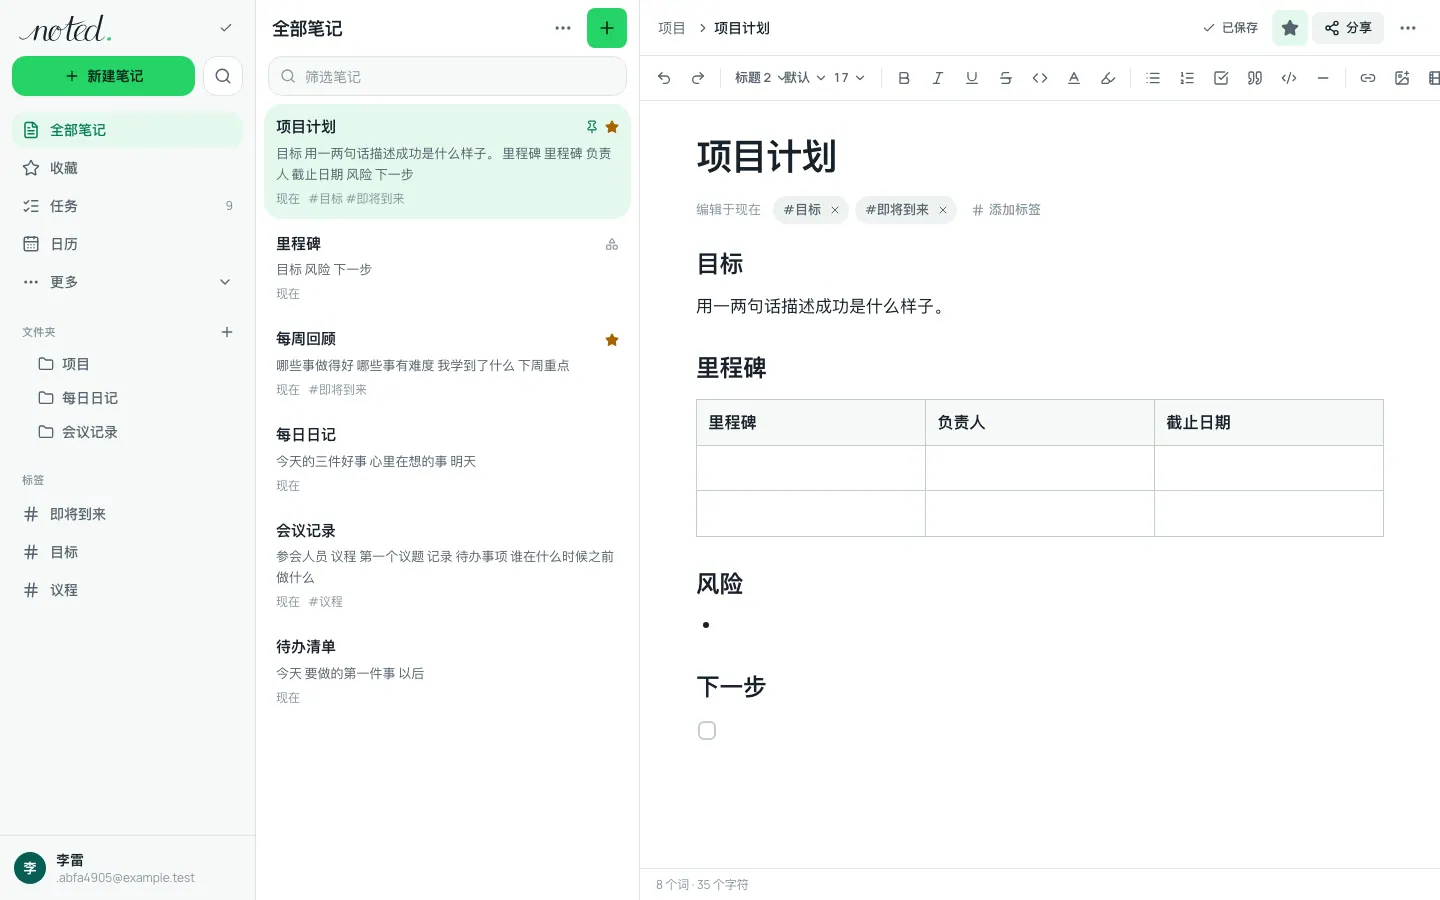
Task: Apply strikethrough formatting
Action: [1006, 78]
